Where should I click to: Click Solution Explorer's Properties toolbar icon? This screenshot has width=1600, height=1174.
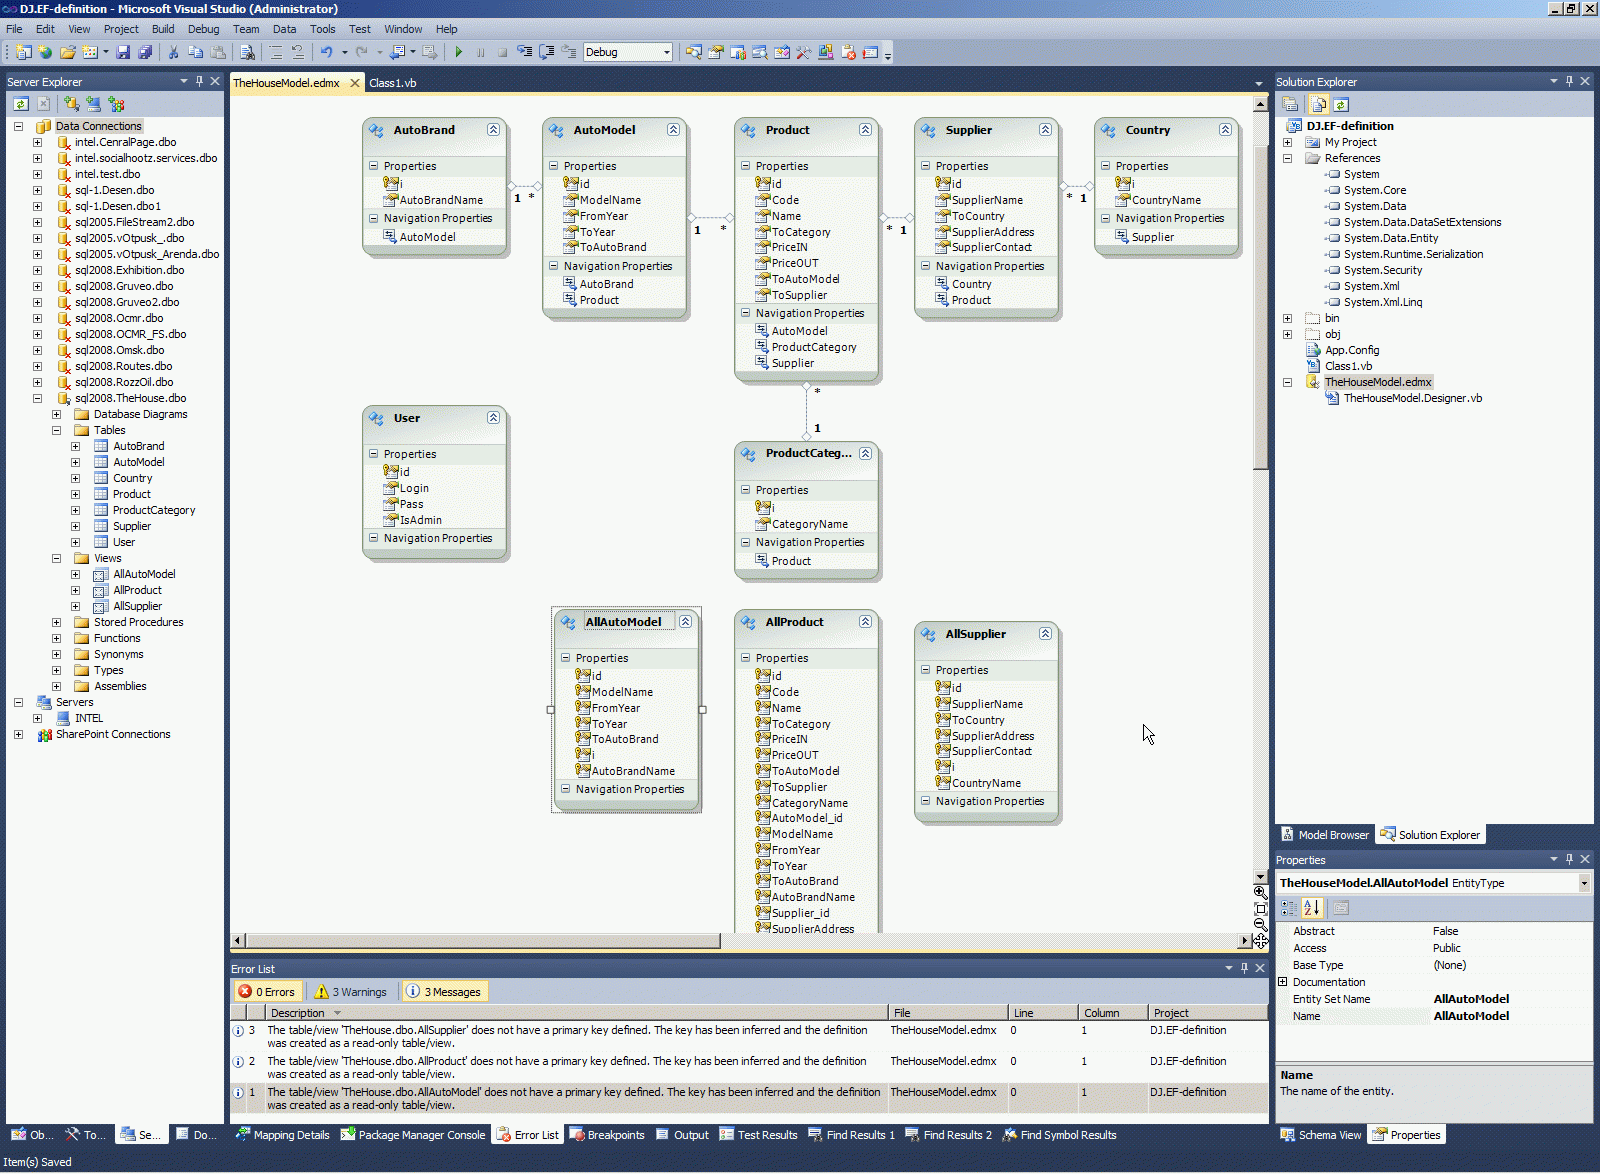(1290, 104)
